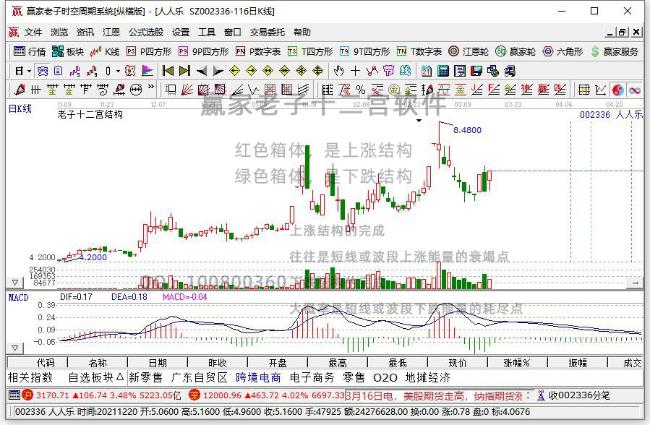Toggle the highlighted icon after 日 dropdown
The width and height of the screenshot is (650, 425).
[42, 71]
